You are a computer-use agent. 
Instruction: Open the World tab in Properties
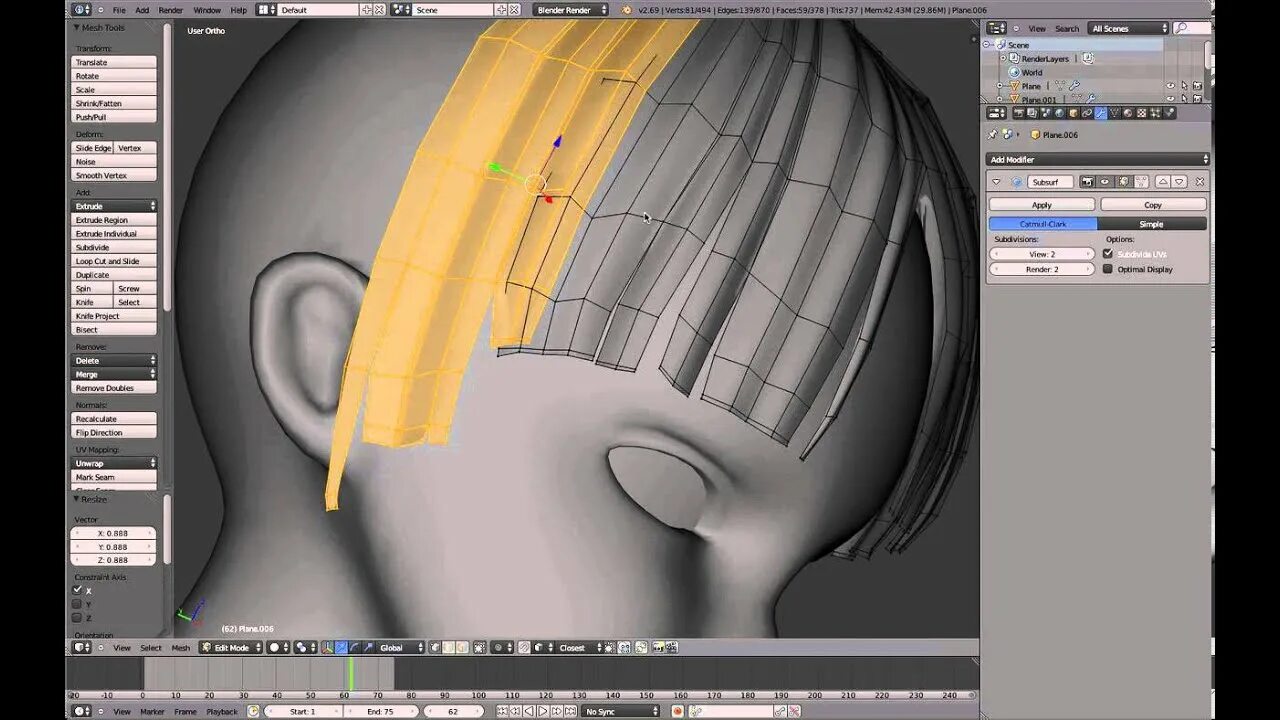pos(1059,113)
